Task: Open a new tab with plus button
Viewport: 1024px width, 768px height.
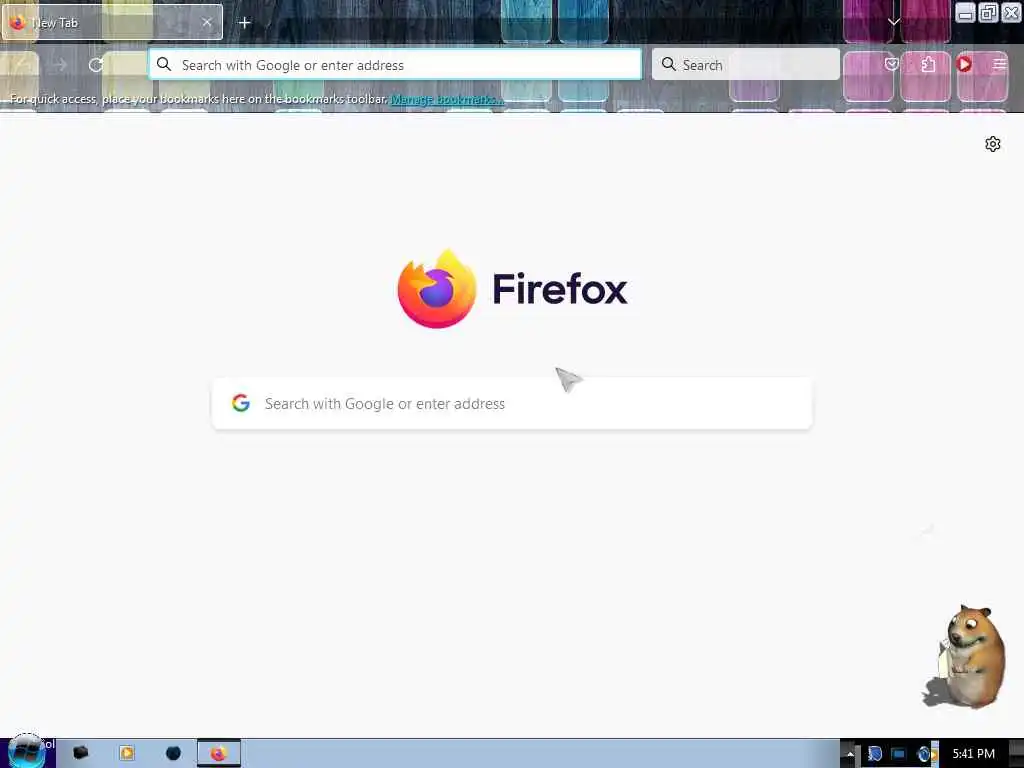Action: (x=244, y=23)
